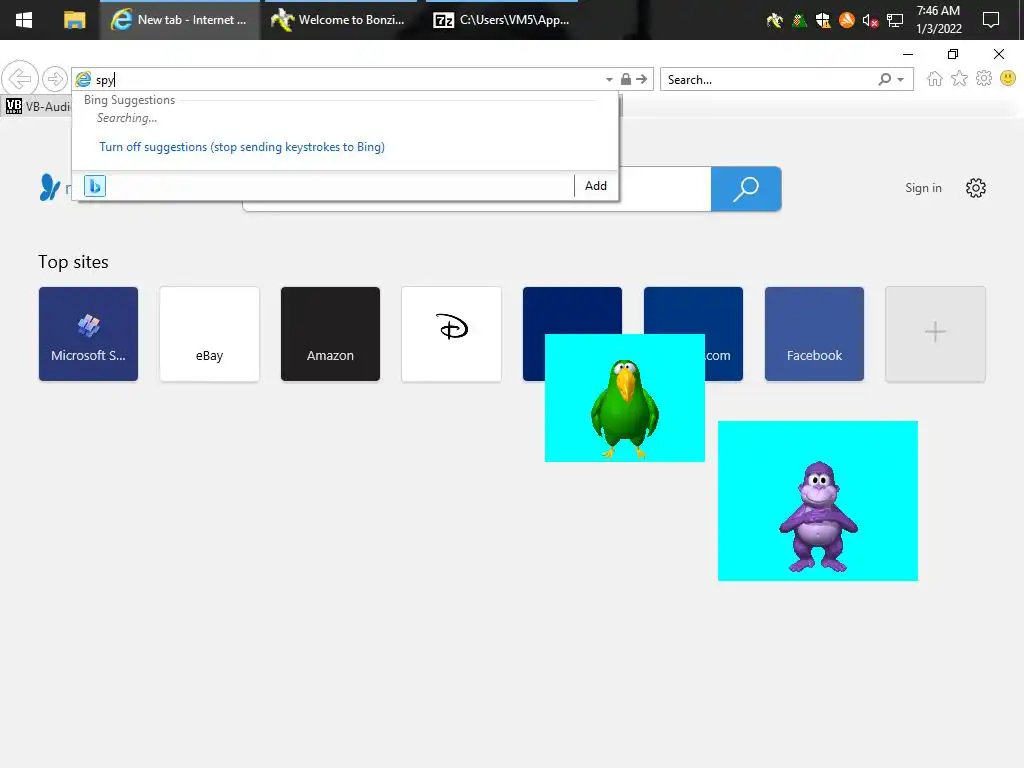Click the plus tile to add a top site

[x=935, y=334]
